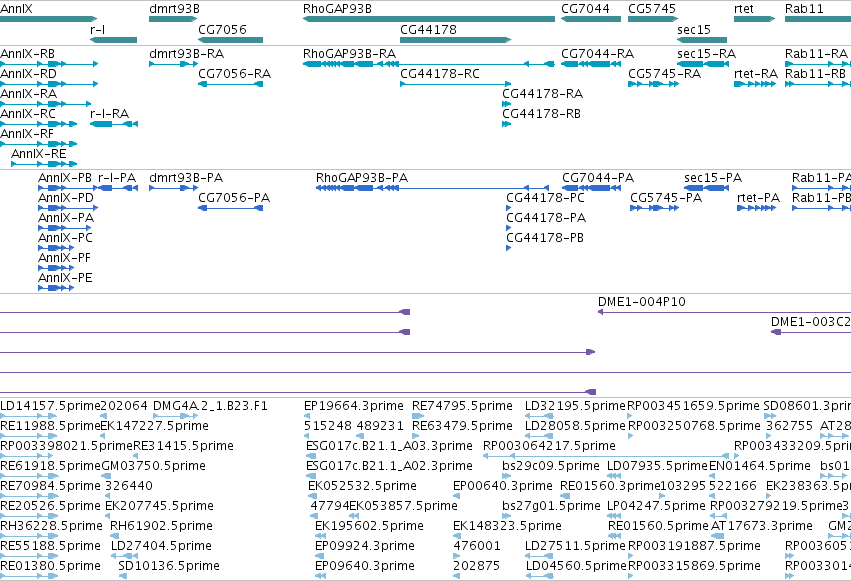Click the CG7056-RA transcript label
Viewport: 851px width, 581px height.
point(234,74)
